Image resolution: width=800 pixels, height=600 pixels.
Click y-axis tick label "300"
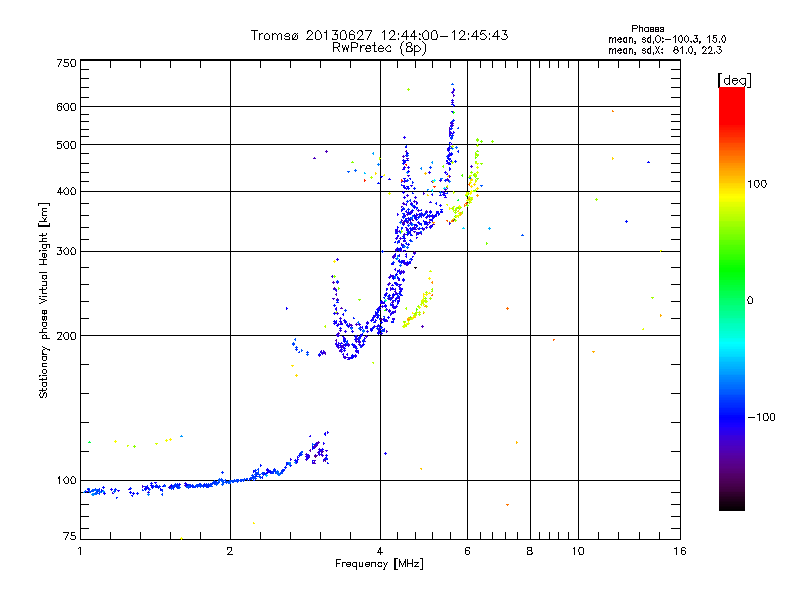(66, 252)
